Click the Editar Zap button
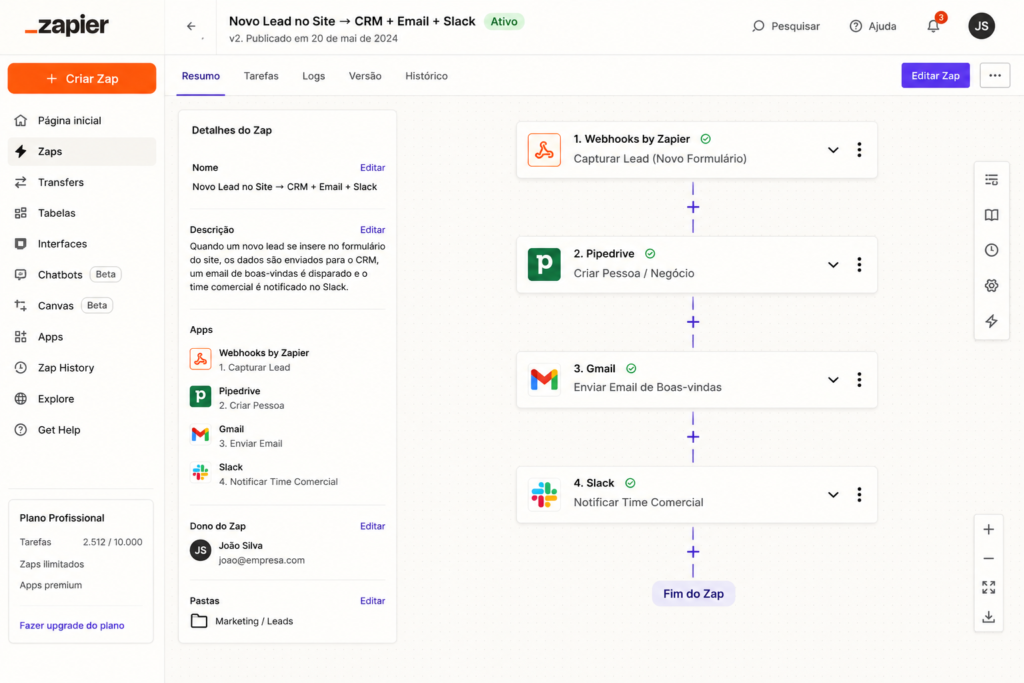Screen dimensions: 1024x683 point(935,76)
